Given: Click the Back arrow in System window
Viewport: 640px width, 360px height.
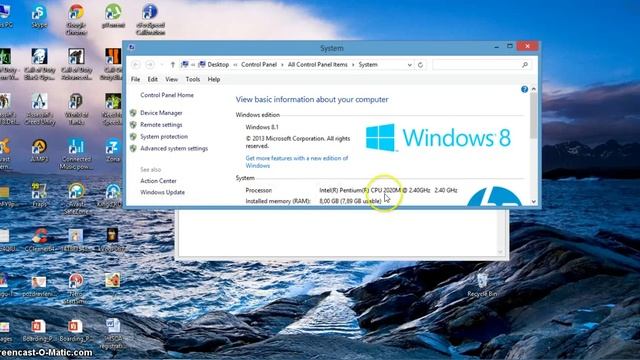Looking at the screenshot, I should click(136, 64).
